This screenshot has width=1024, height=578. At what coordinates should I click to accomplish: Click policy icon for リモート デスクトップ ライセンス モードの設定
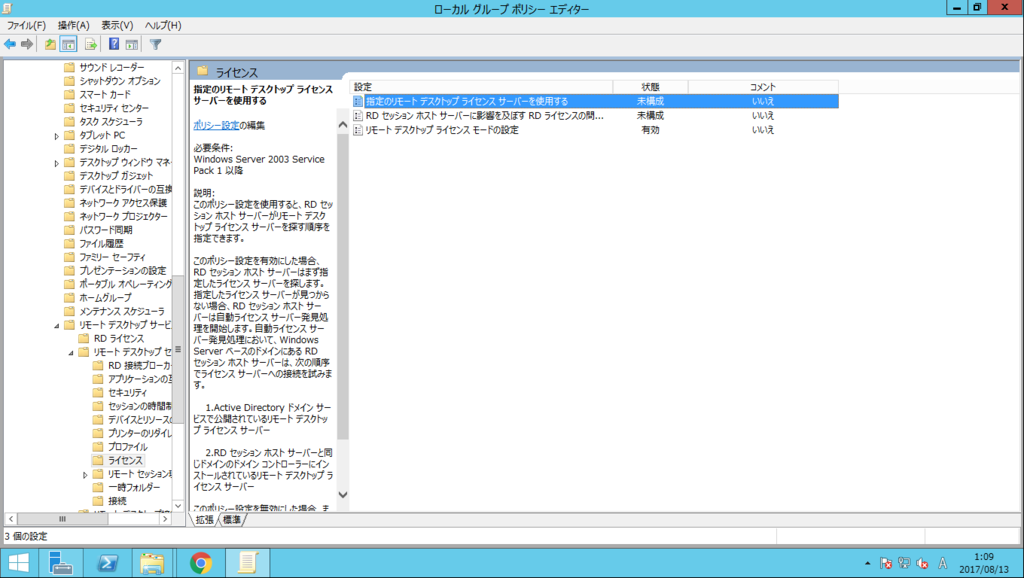pyautogui.click(x=358, y=130)
